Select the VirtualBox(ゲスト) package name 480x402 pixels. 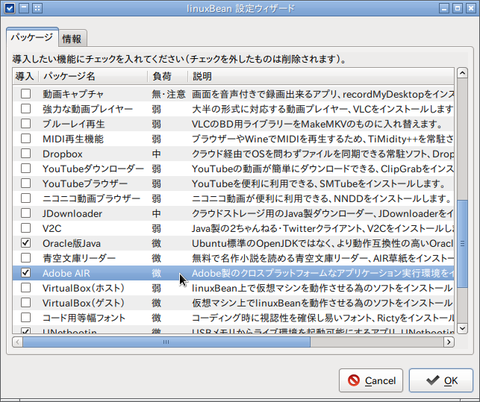(x=83, y=303)
